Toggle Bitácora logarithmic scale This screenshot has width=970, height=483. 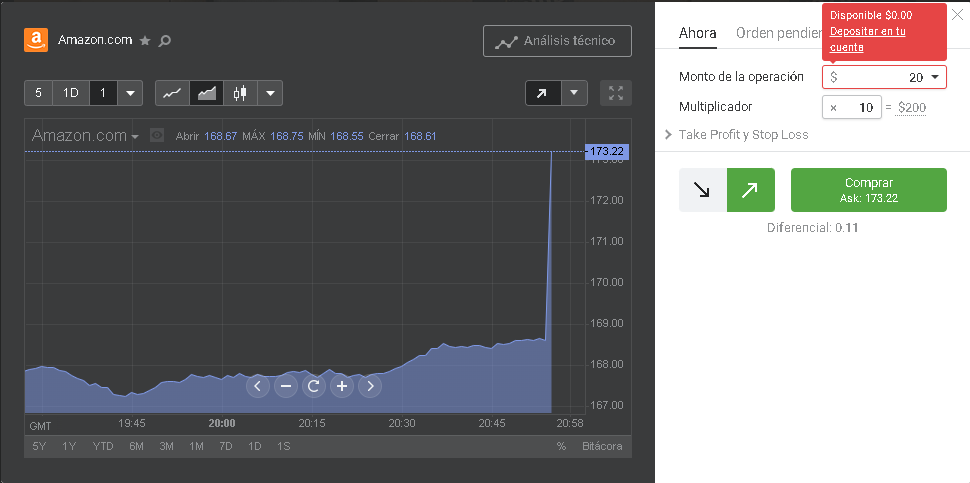click(x=602, y=446)
